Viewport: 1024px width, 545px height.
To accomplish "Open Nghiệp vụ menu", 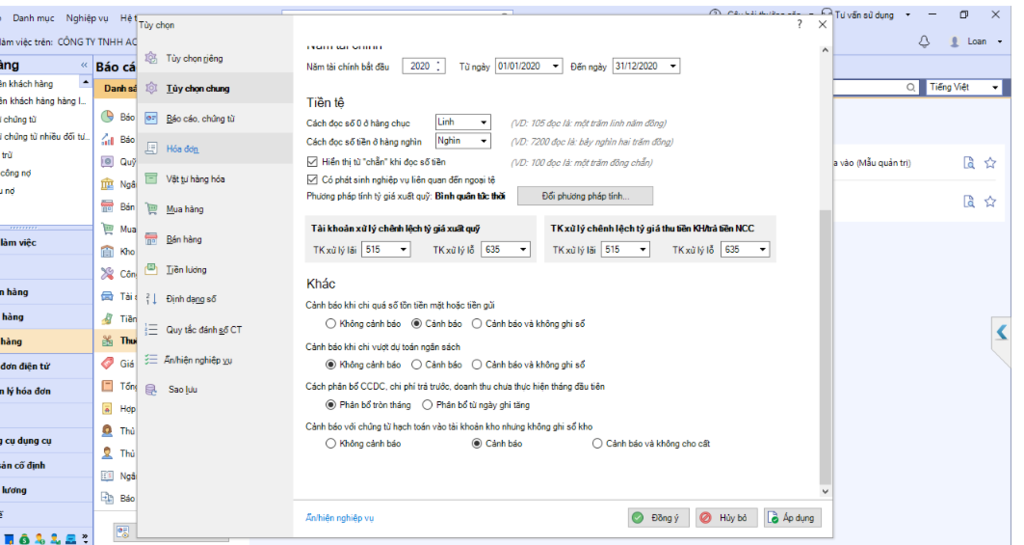I will (x=87, y=18).
